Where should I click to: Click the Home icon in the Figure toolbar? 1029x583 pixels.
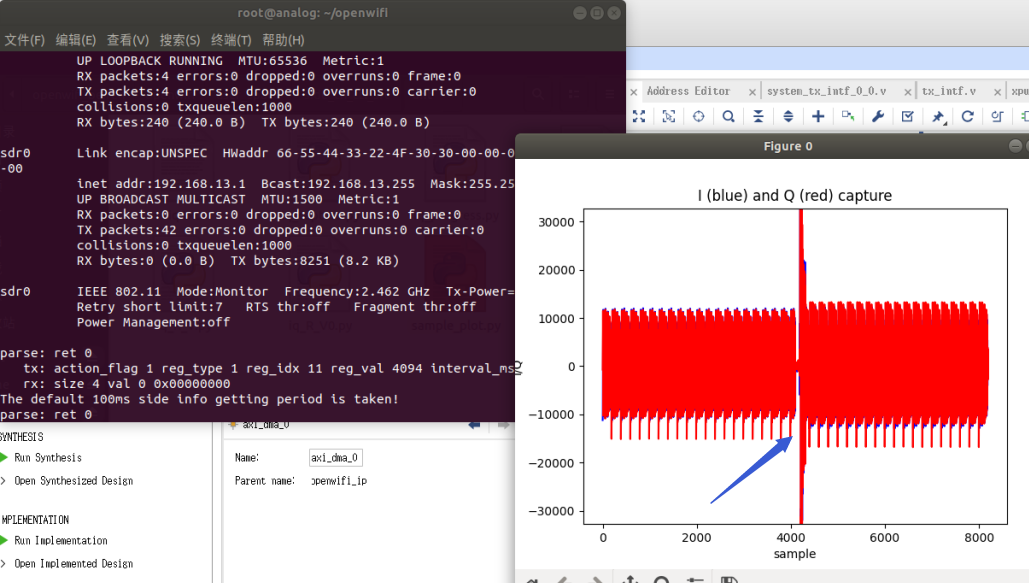[x=533, y=579]
